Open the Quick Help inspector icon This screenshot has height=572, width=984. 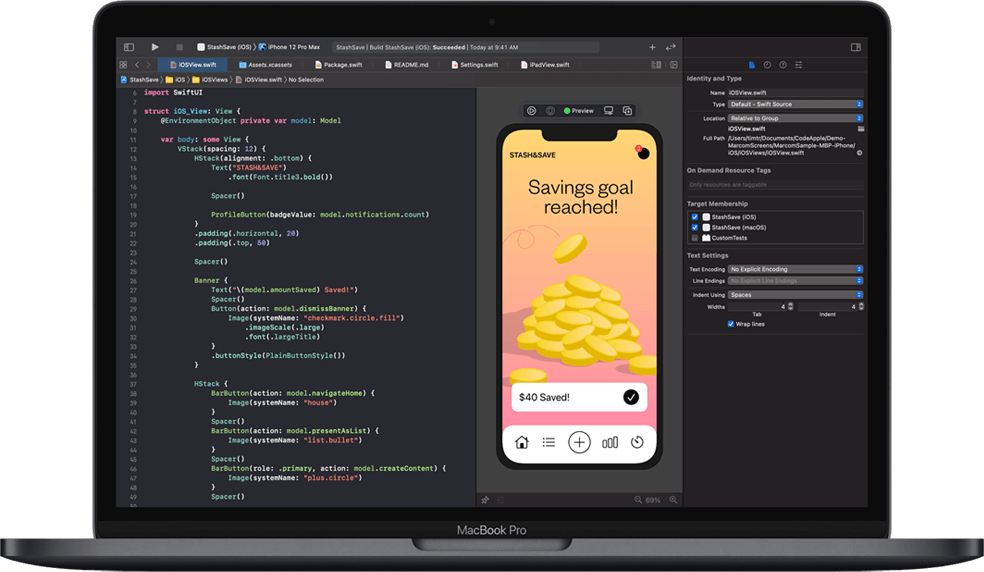(782, 64)
